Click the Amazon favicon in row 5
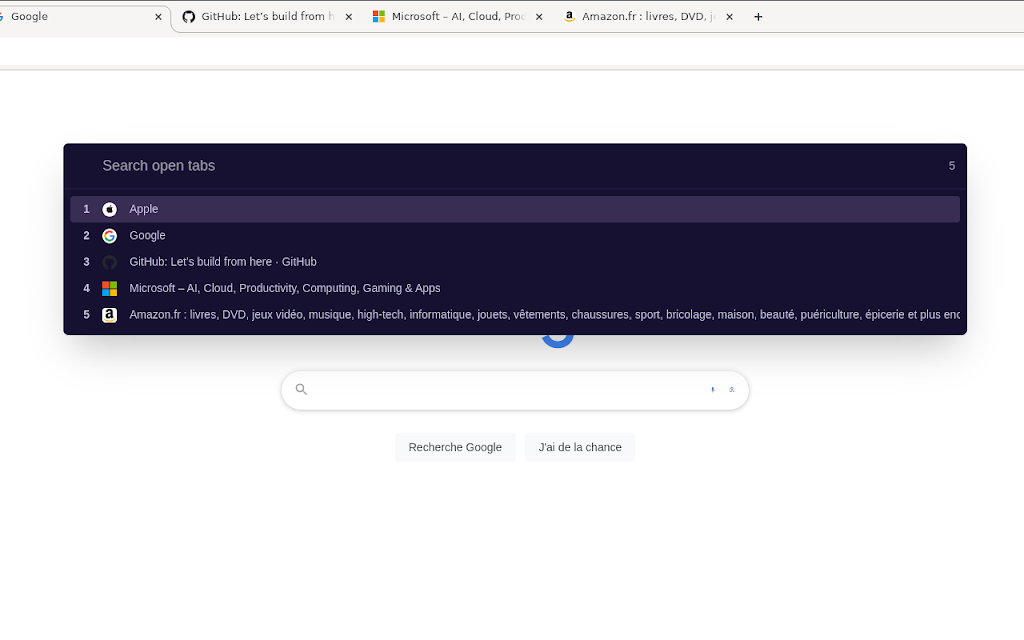The height and width of the screenshot is (640, 1024). coord(110,315)
